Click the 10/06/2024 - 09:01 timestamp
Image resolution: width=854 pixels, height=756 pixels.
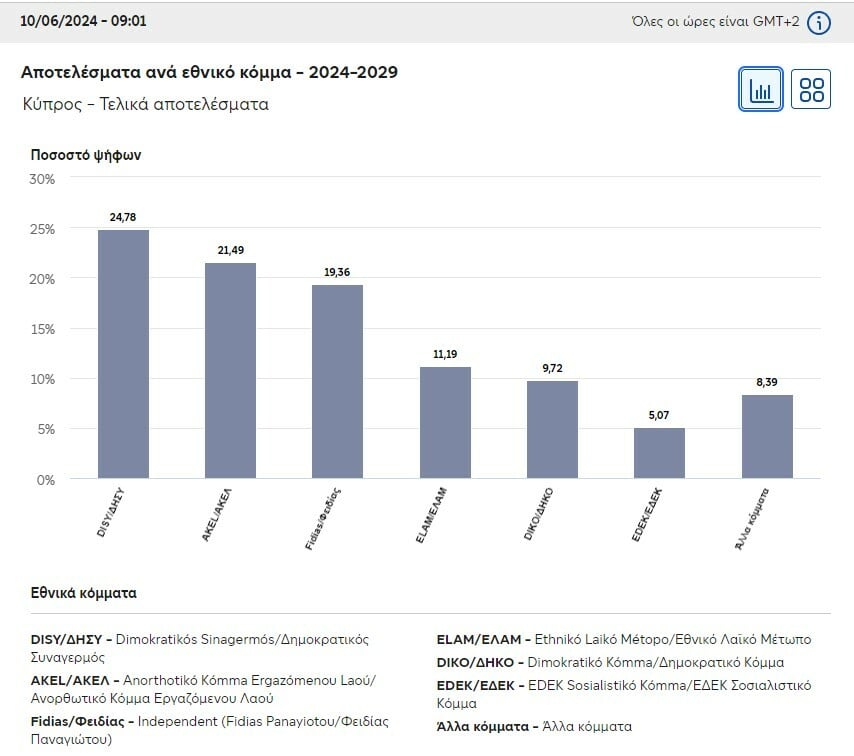click(83, 21)
